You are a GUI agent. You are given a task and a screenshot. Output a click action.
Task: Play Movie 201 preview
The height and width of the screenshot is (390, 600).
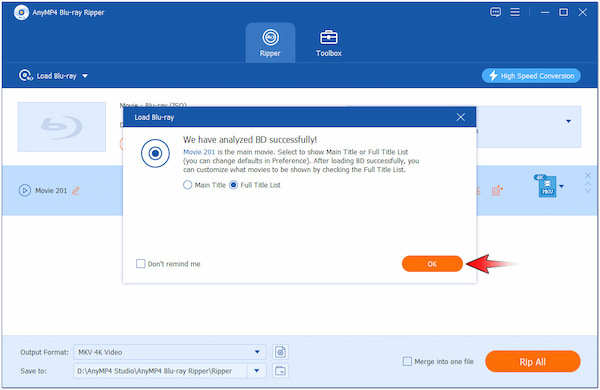[24, 190]
